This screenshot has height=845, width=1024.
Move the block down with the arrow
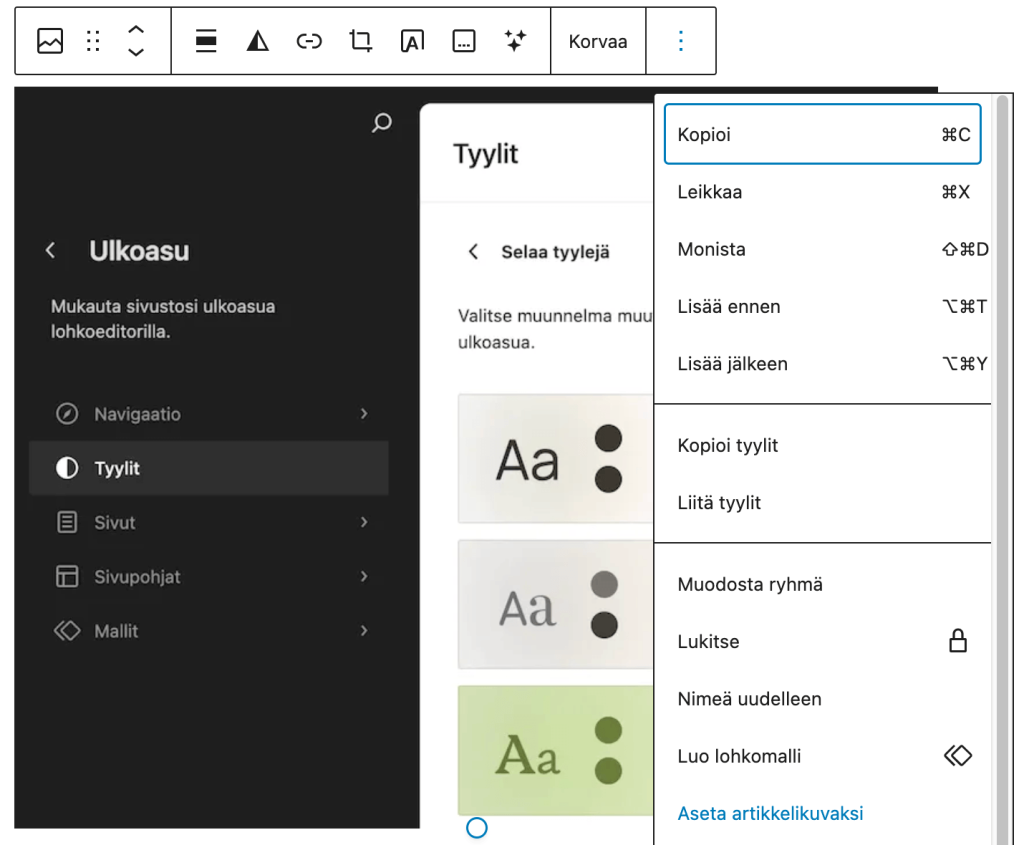coord(136,52)
